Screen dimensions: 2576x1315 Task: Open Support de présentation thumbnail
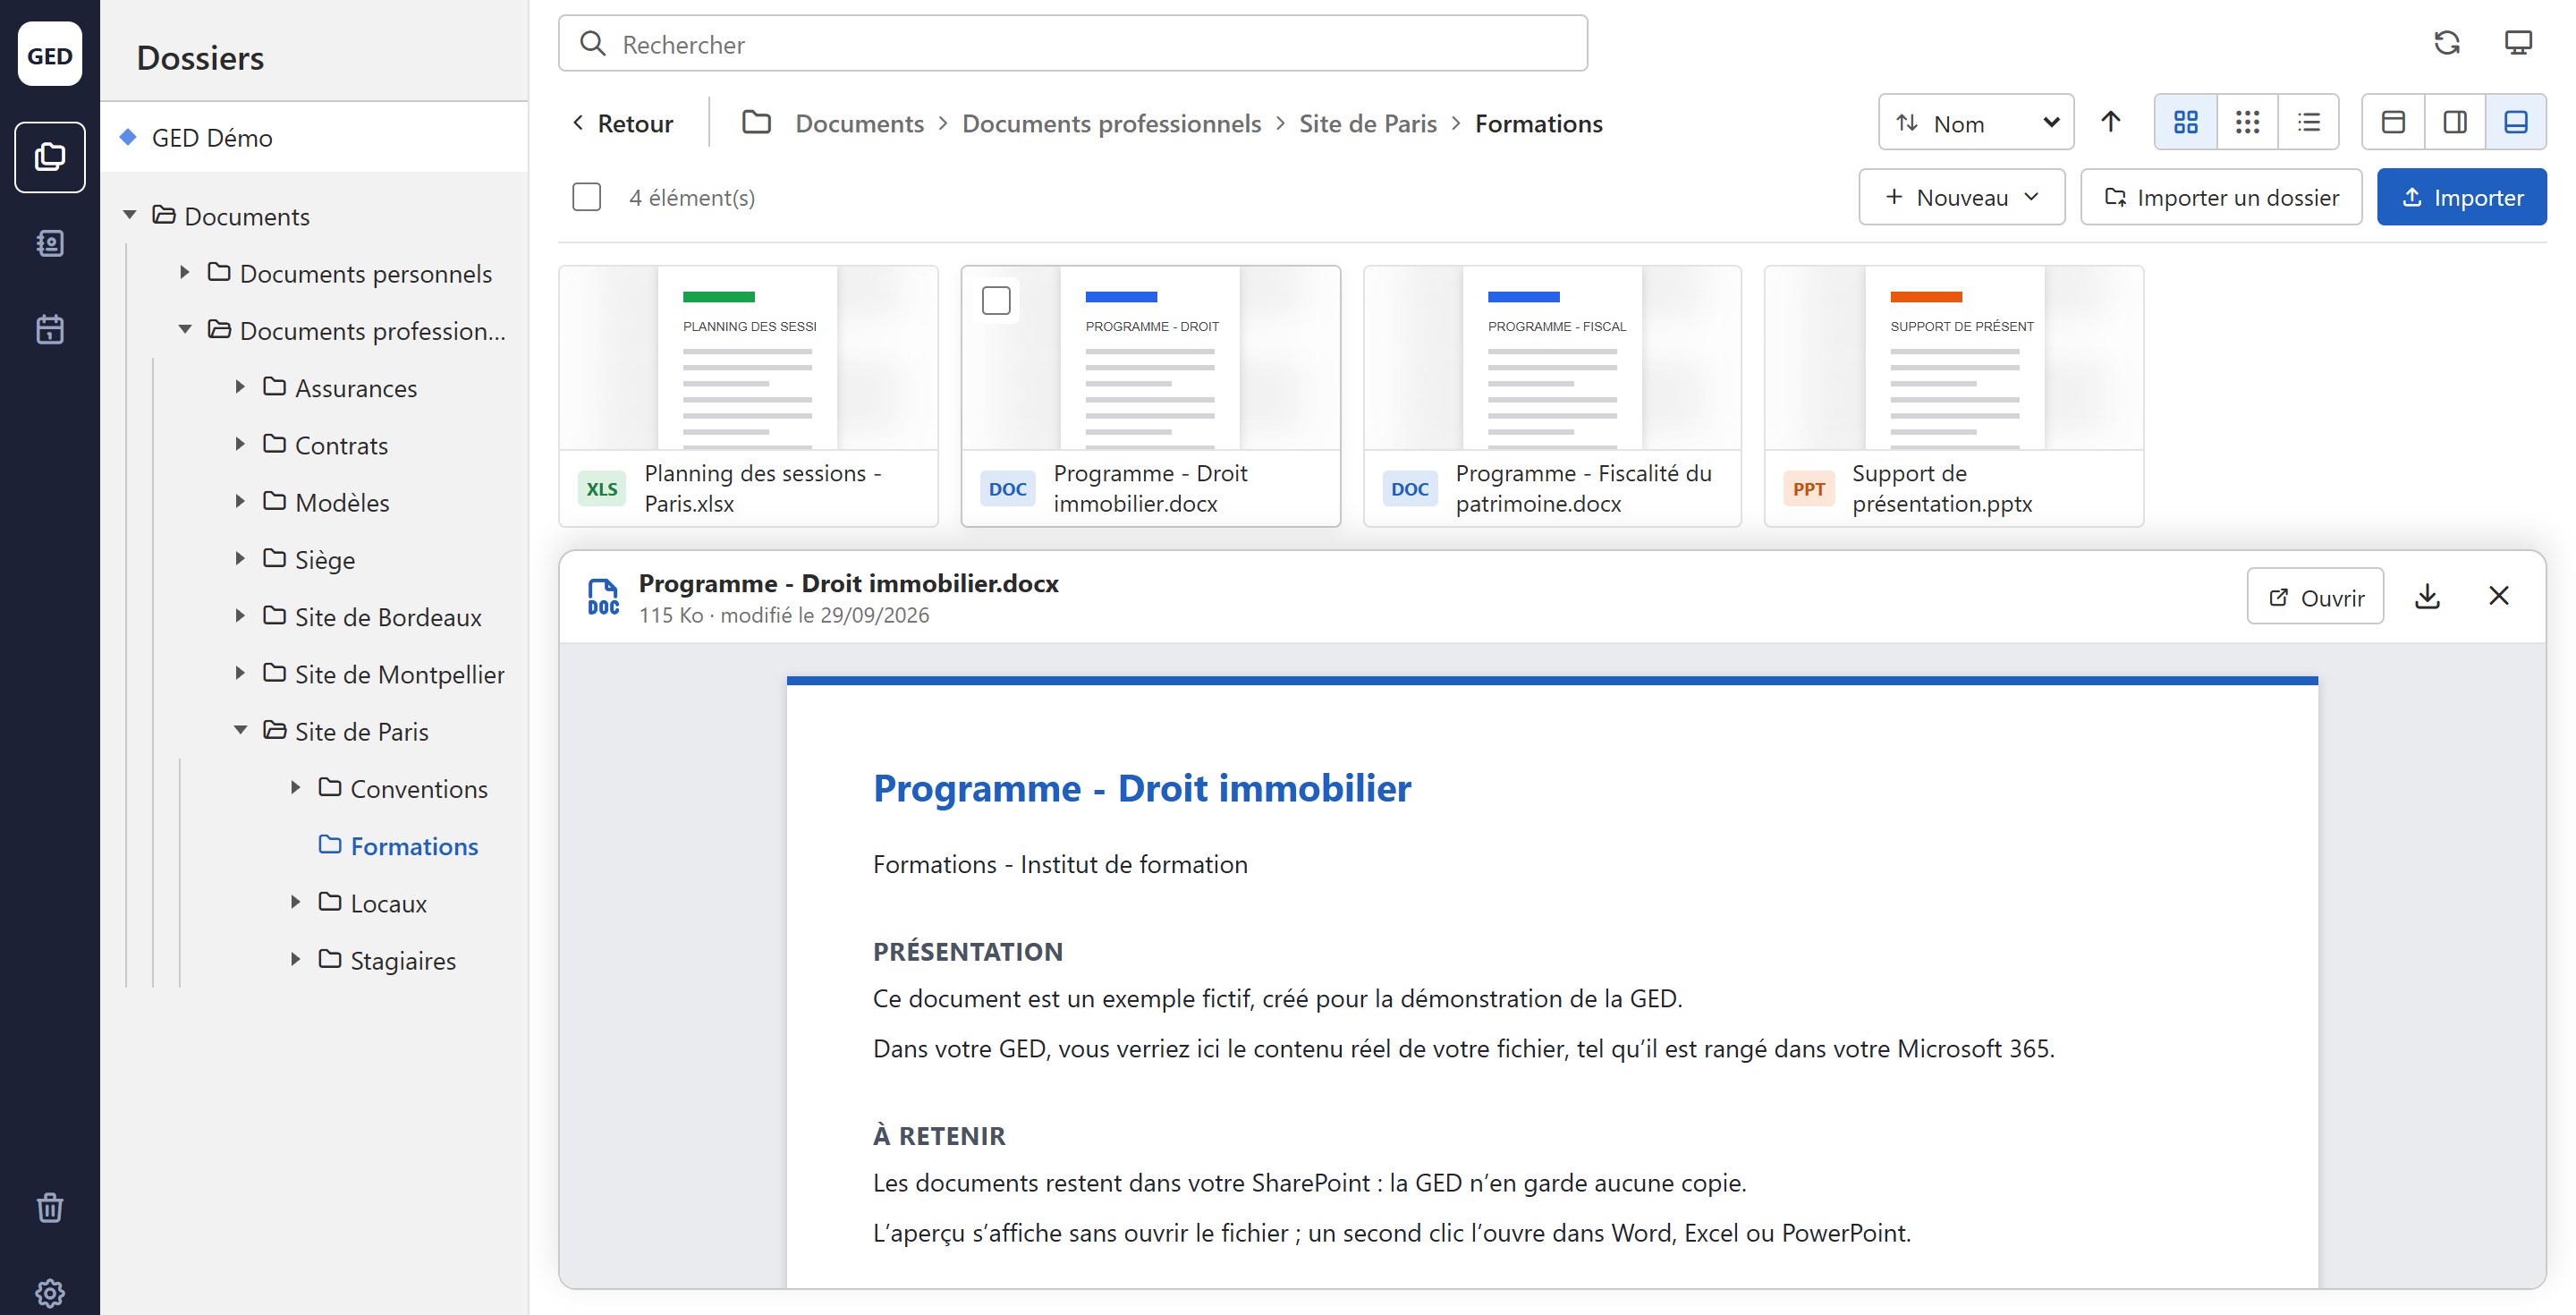pos(1954,358)
